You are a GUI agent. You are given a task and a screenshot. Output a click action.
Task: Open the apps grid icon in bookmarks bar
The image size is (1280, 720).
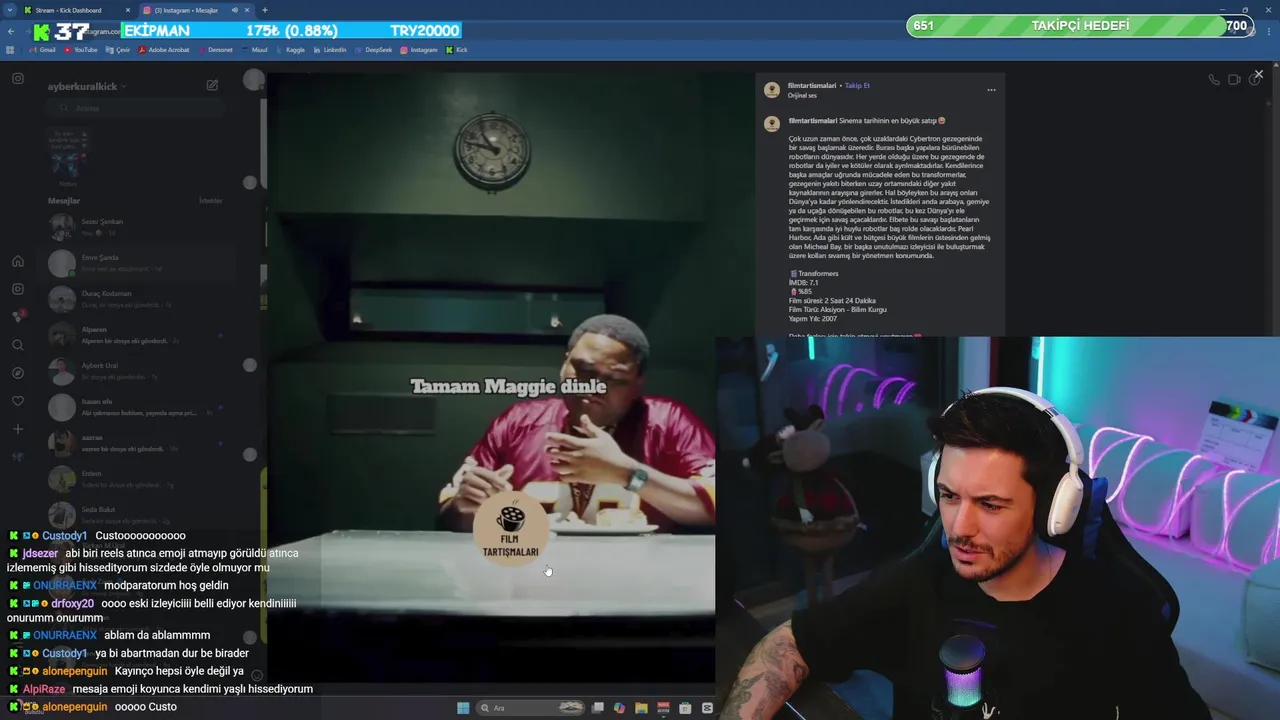(x=10, y=49)
